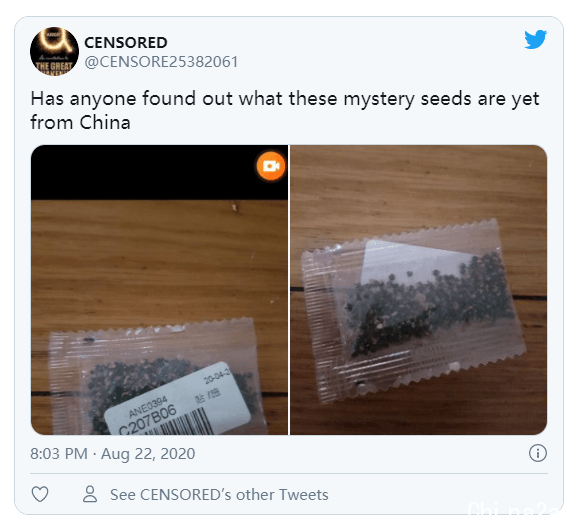Click the orange video camera badge
This screenshot has width=578, height=524.
(271, 166)
